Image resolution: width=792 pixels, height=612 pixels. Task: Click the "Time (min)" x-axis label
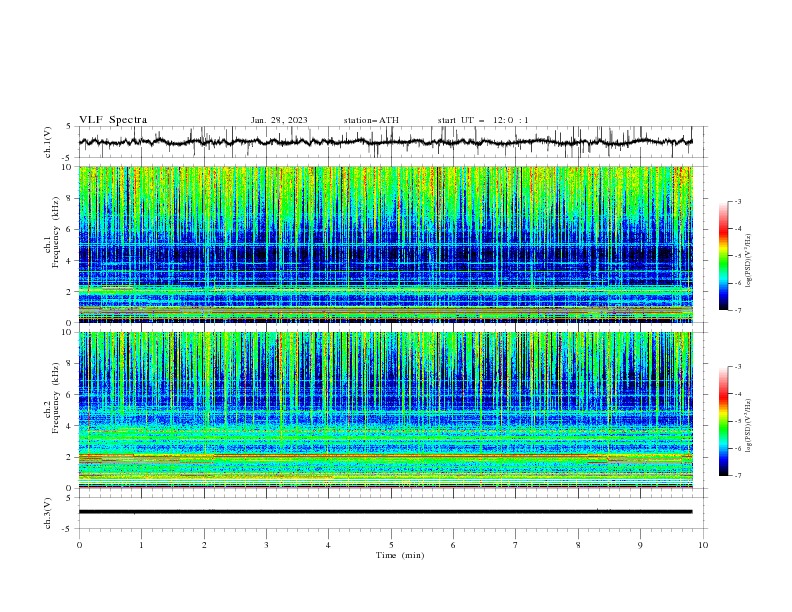coord(400,555)
